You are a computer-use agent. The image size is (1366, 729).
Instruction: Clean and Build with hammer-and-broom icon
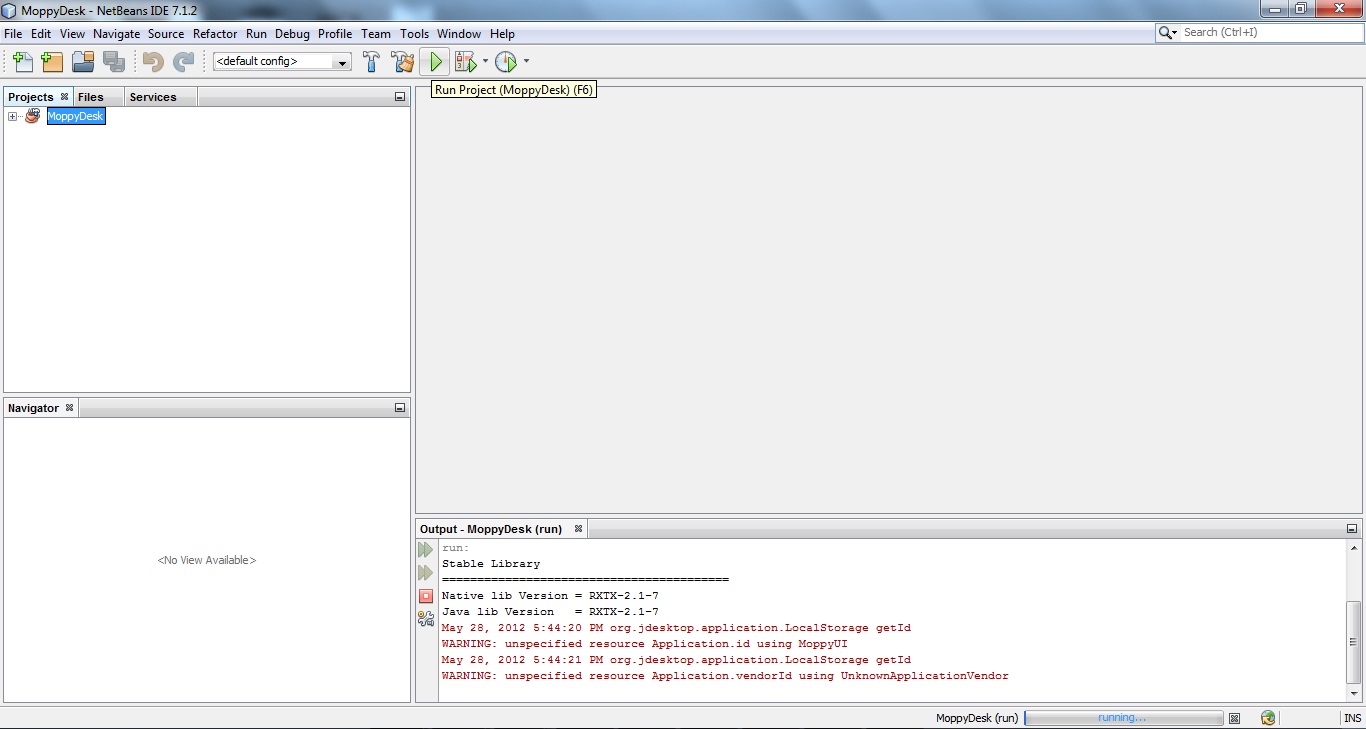pos(403,62)
